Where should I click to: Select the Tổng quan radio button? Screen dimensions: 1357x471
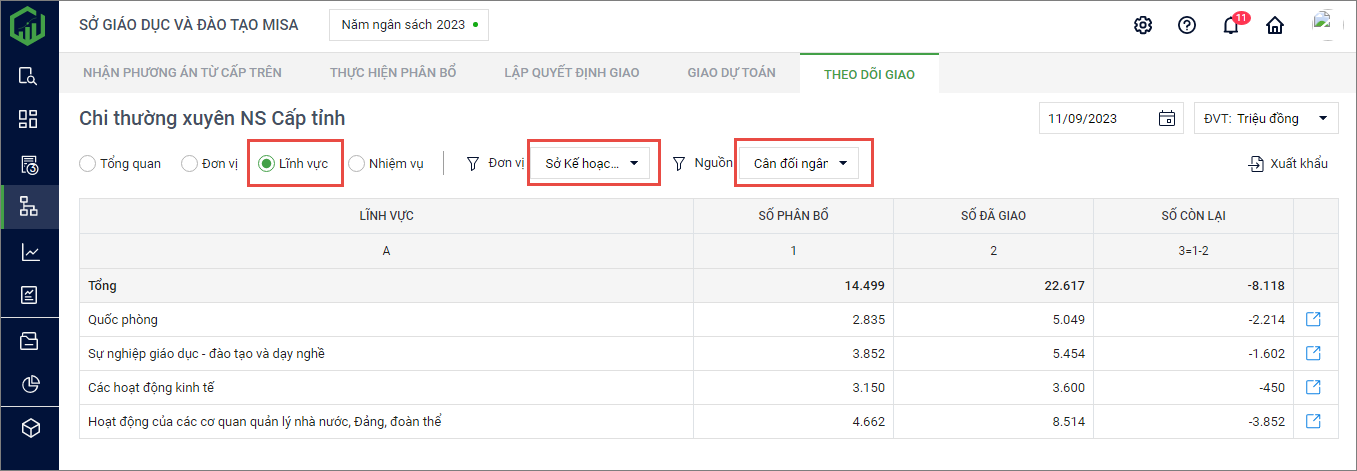(88, 164)
